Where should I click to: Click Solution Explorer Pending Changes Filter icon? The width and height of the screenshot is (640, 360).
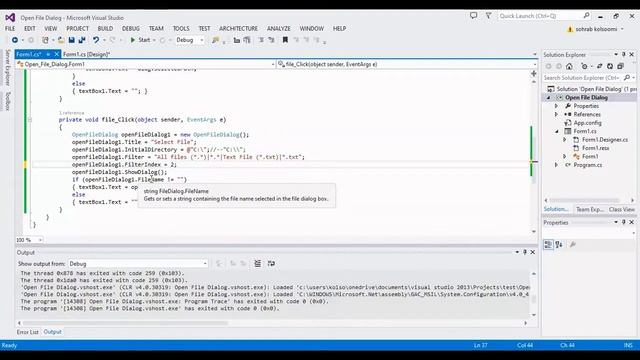[x=584, y=66]
